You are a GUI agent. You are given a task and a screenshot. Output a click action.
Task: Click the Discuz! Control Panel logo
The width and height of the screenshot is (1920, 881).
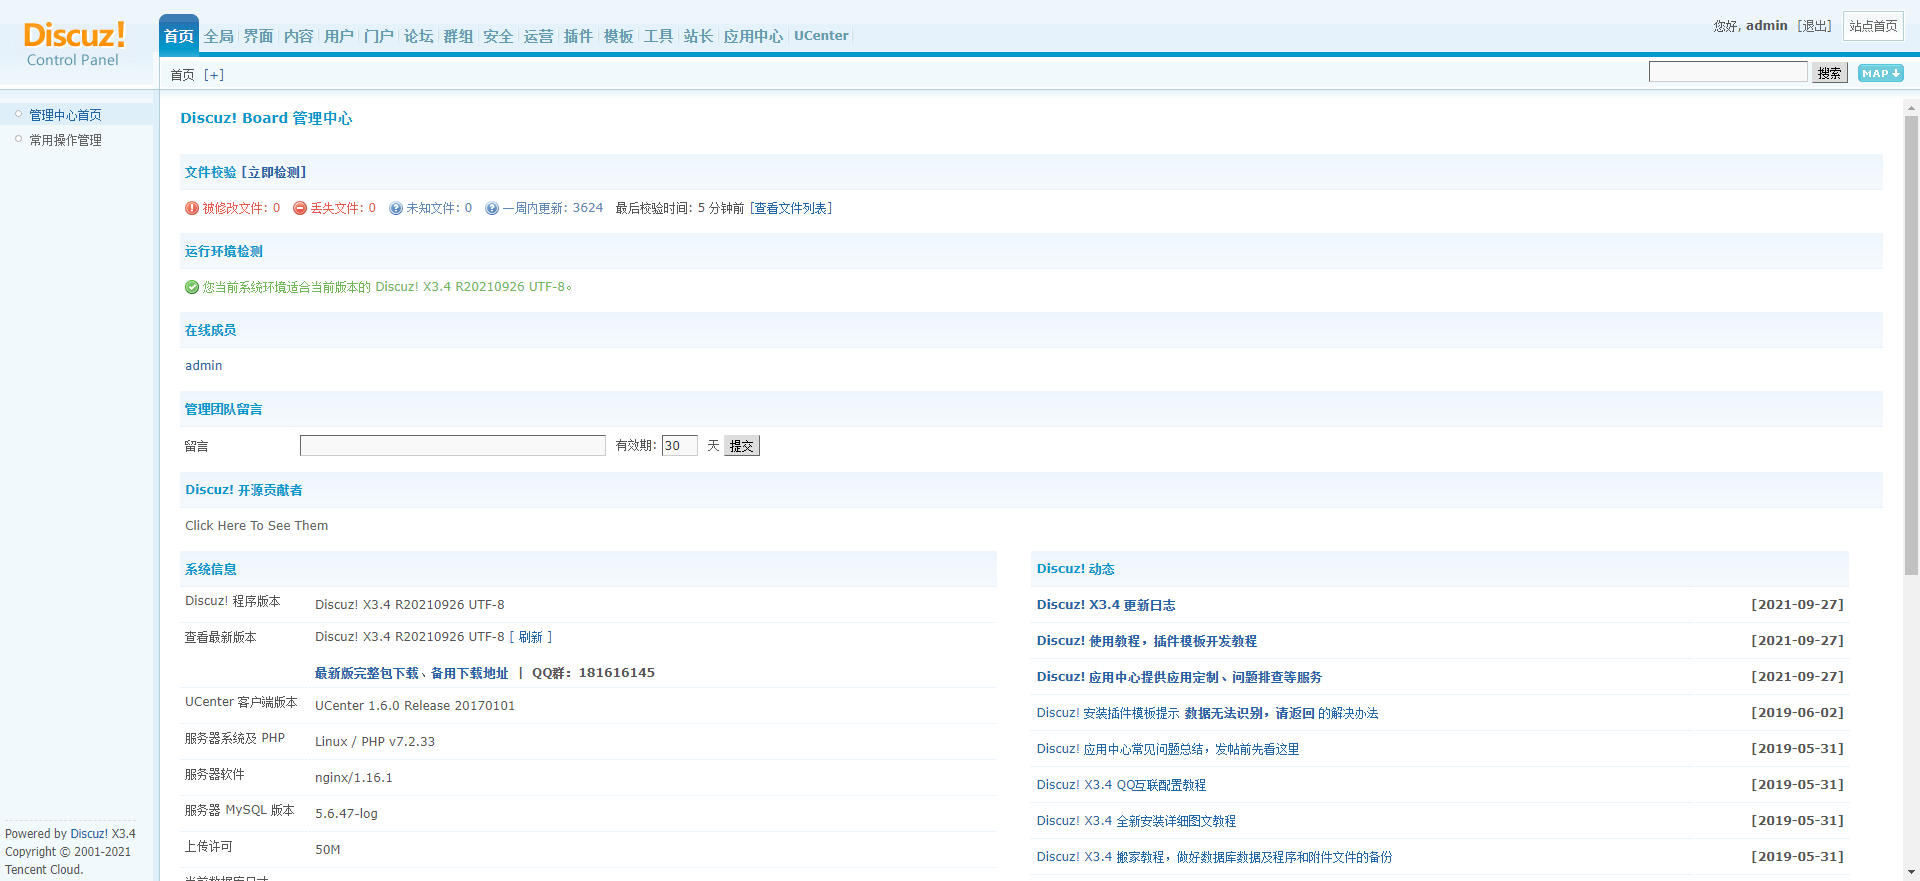[74, 44]
